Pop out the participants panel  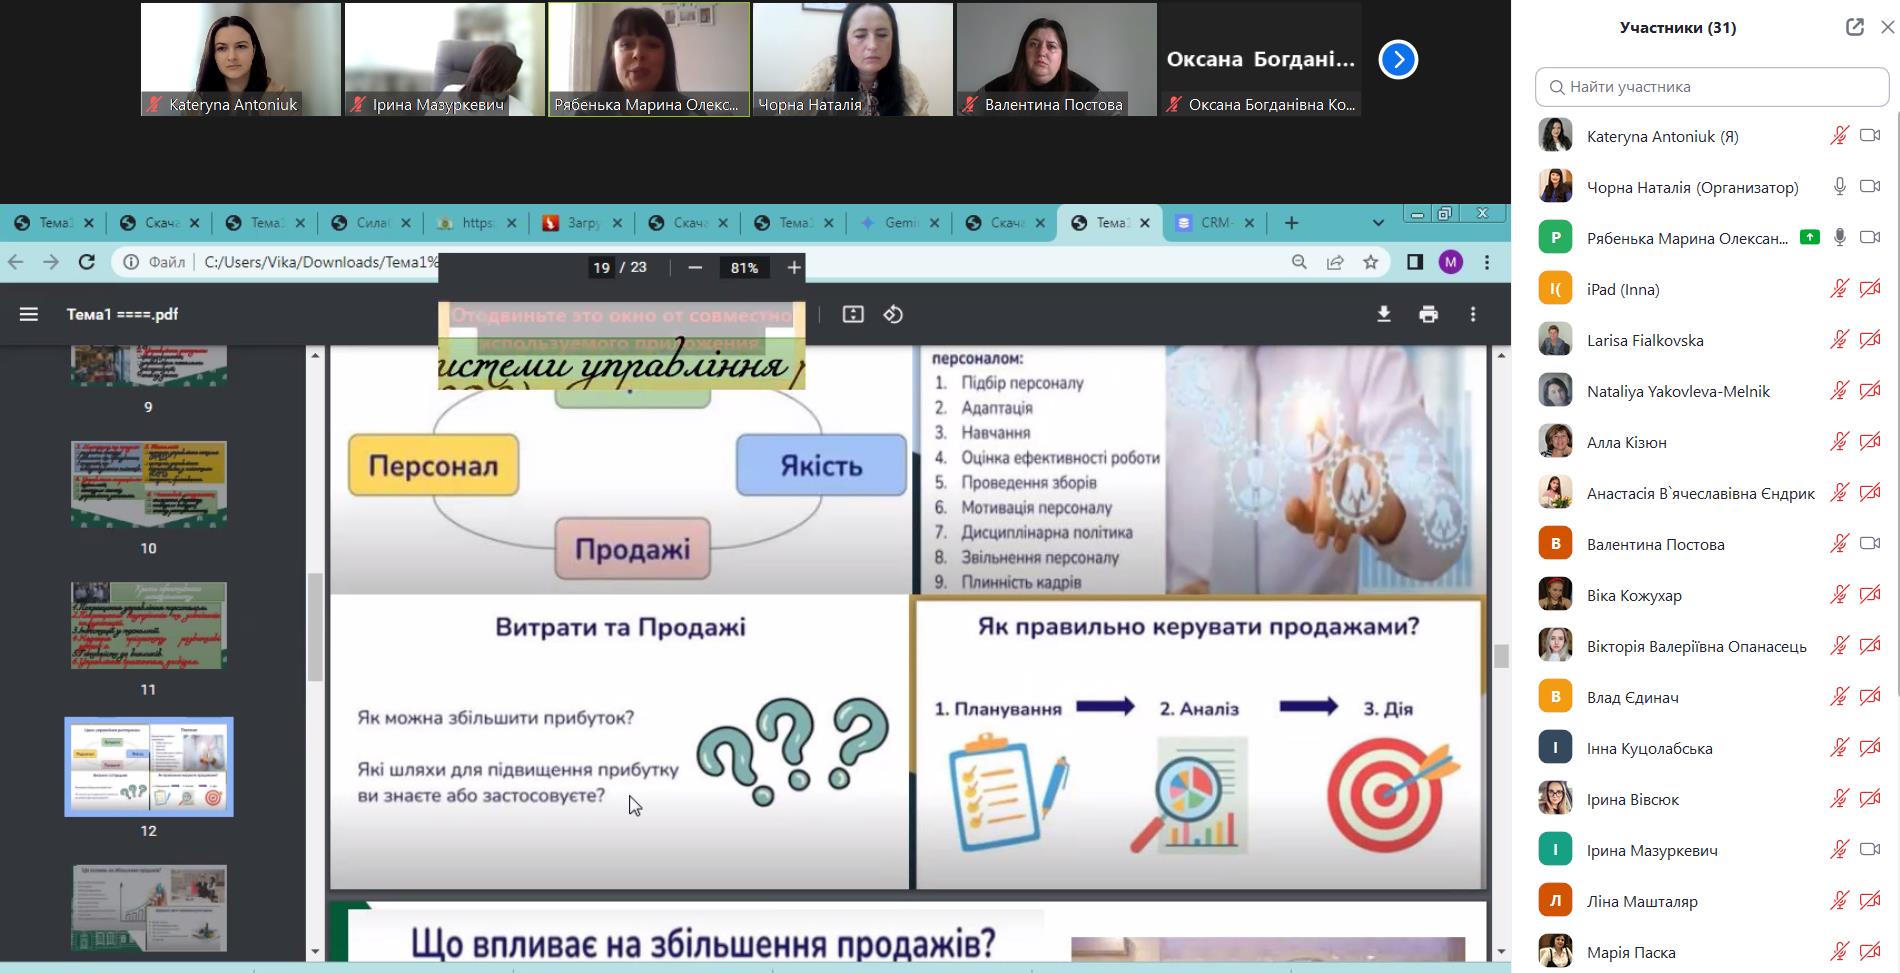[x=1854, y=27]
